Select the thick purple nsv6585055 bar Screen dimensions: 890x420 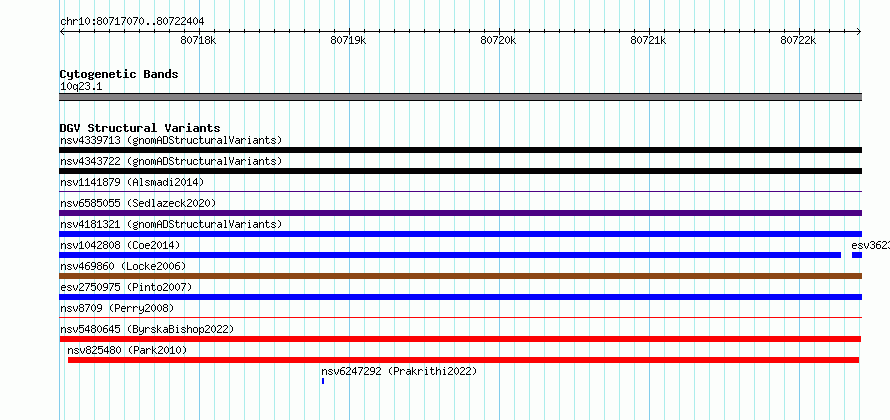click(x=461, y=213)
